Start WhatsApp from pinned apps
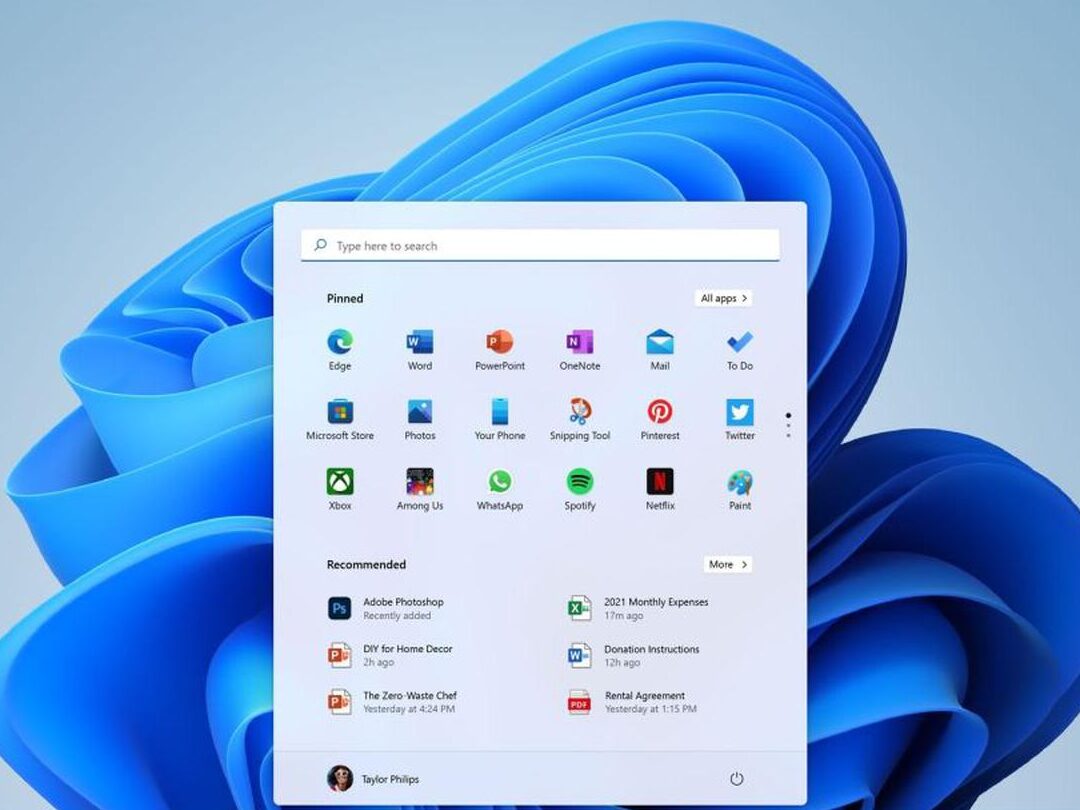 coord(500,482)
